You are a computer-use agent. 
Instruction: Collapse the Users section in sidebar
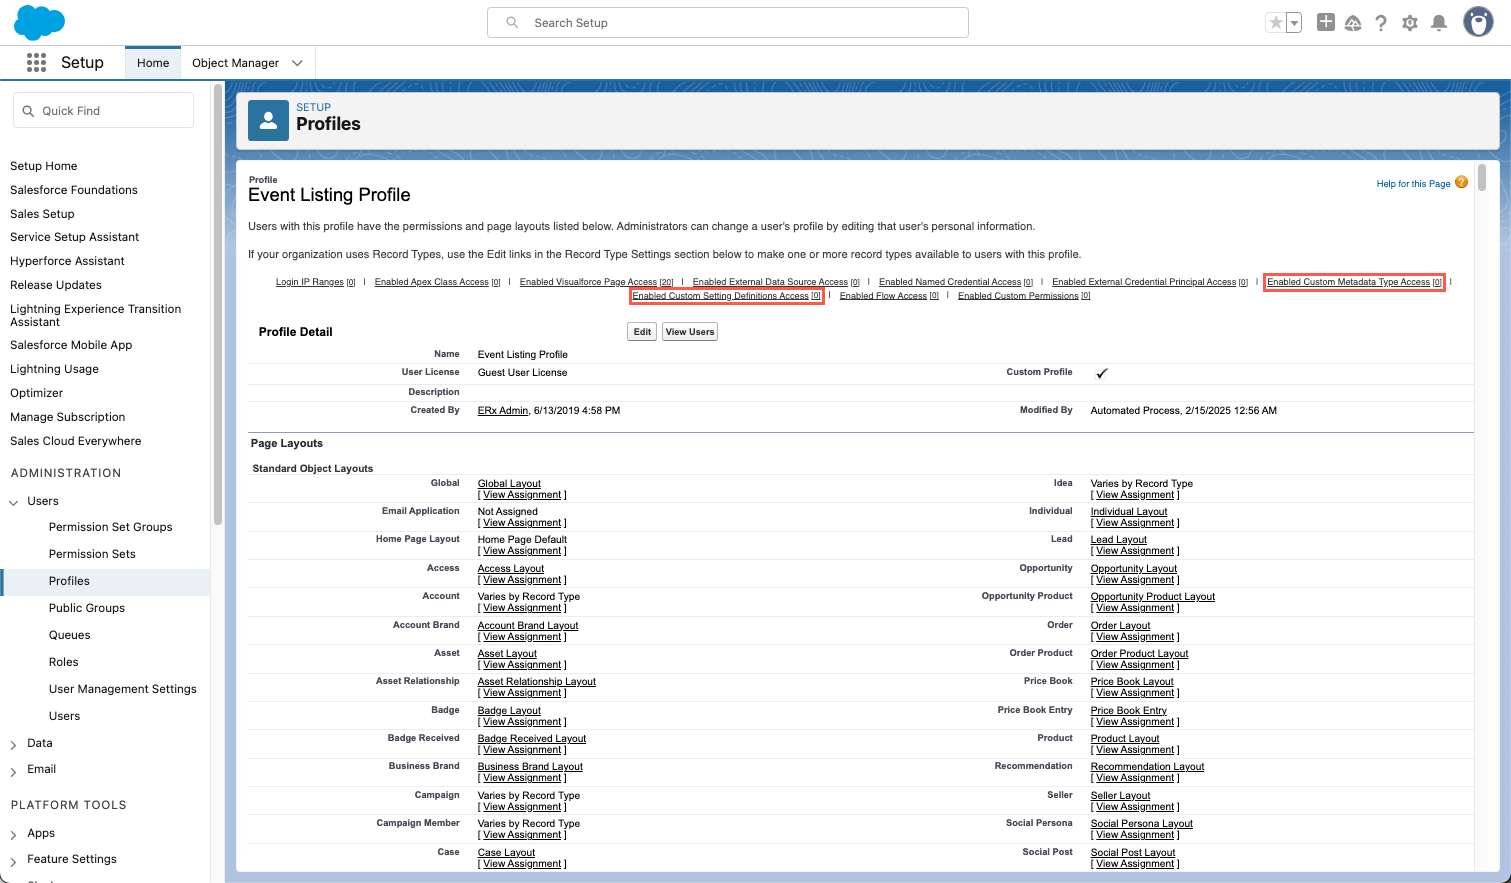[14, 502]
